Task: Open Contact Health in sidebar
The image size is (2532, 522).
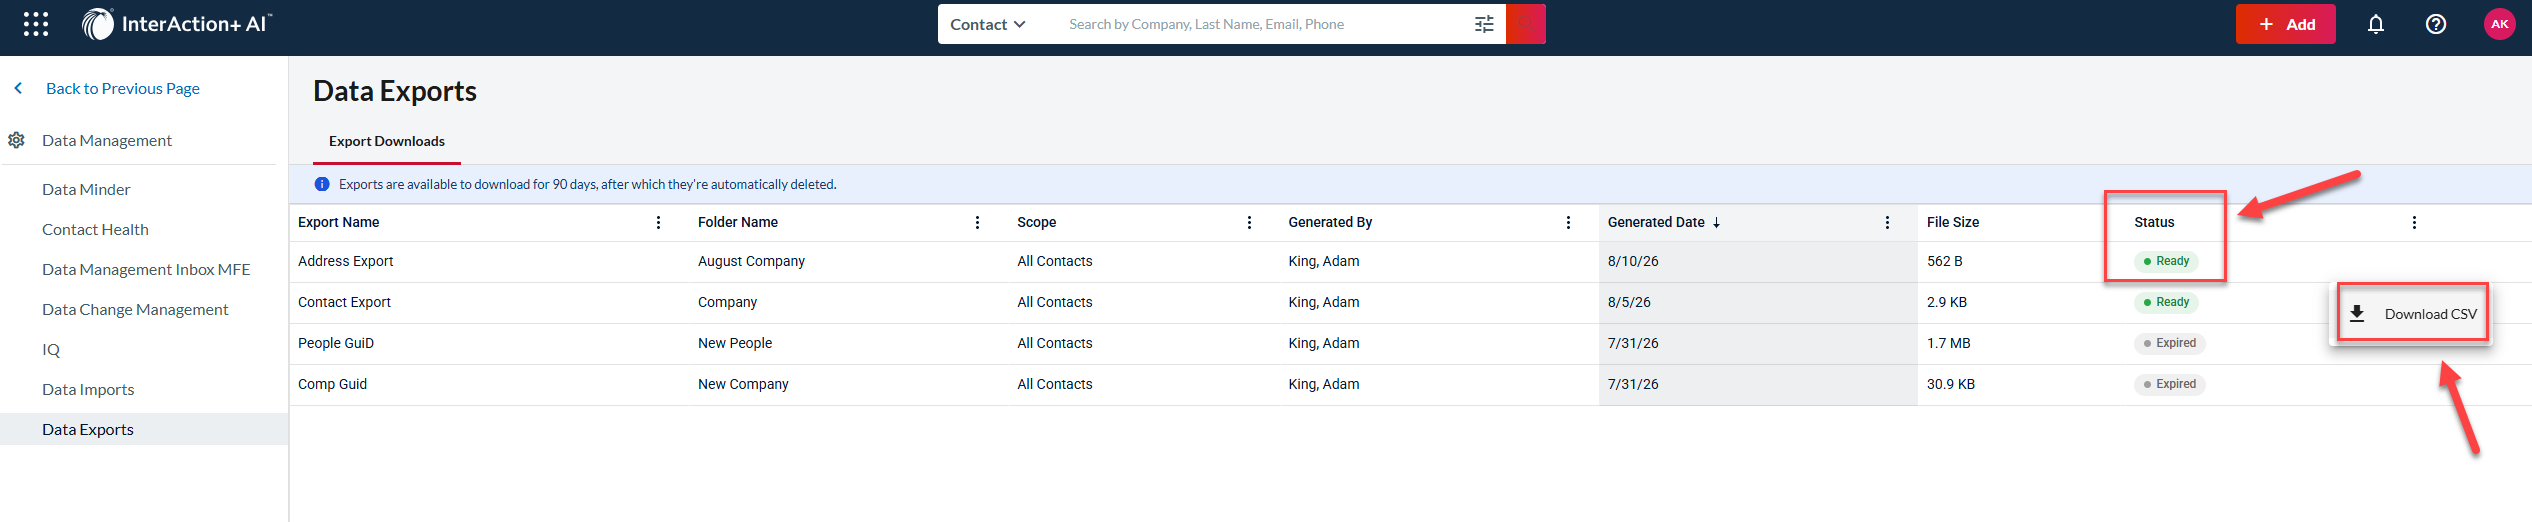Action: 95,229
